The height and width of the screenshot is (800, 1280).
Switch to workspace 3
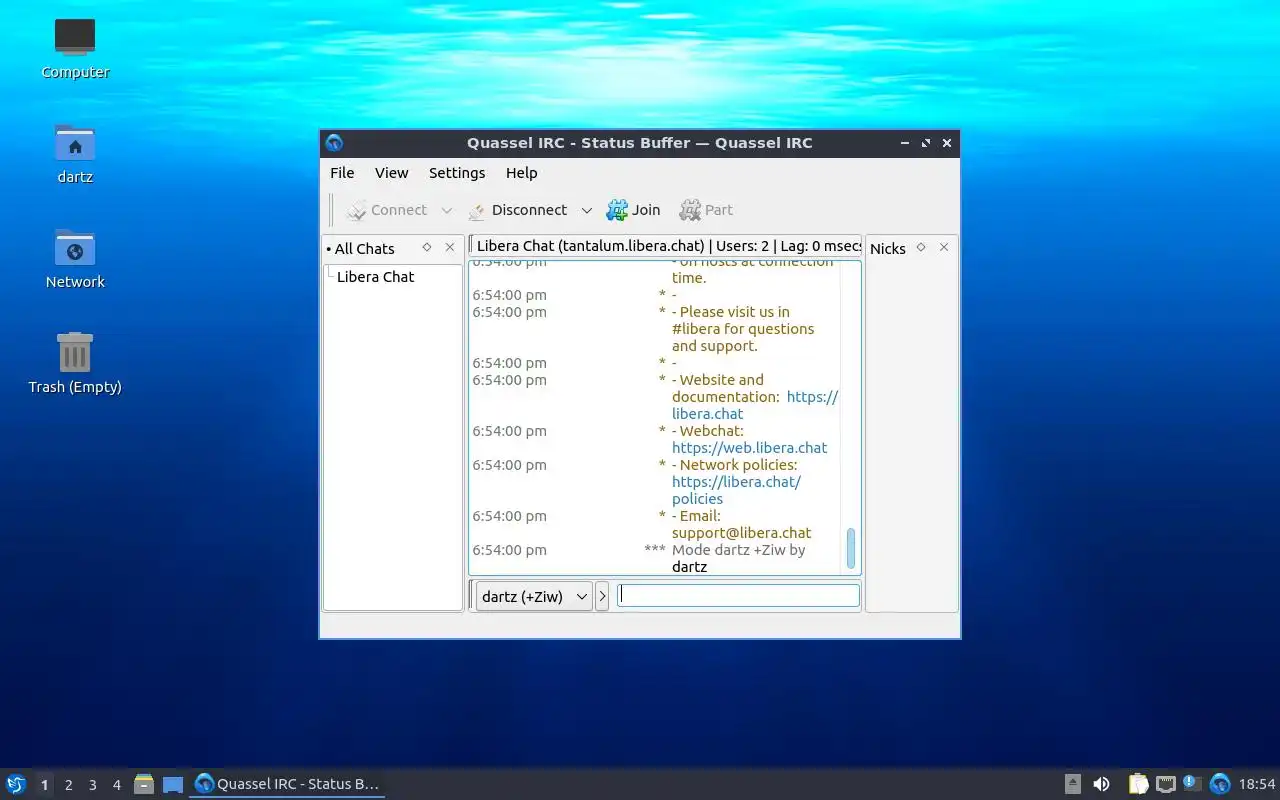(x=92, y=785)
